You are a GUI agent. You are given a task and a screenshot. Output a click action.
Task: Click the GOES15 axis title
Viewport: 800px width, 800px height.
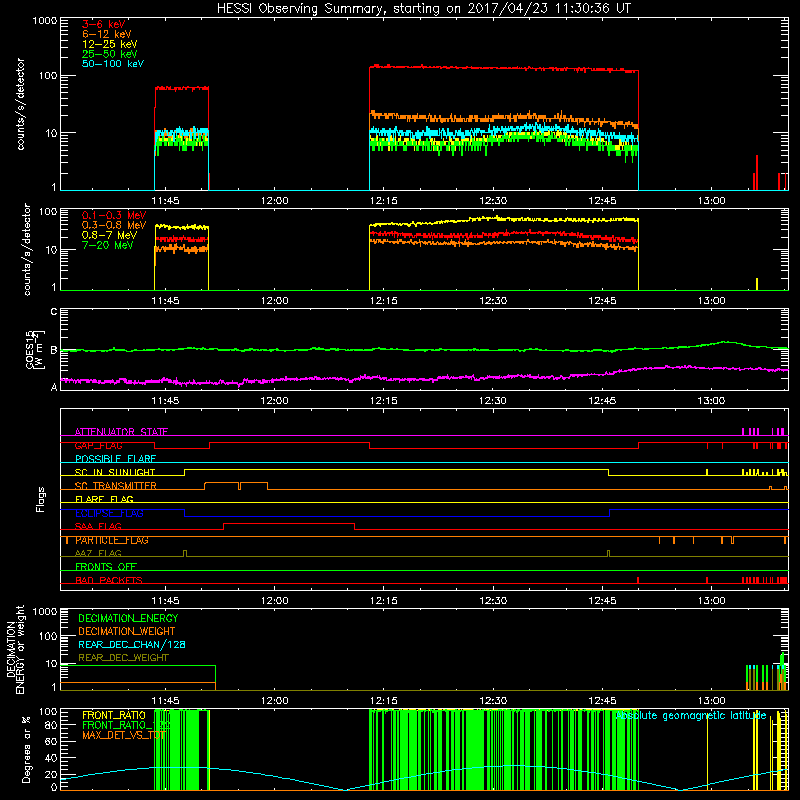(35, 349)
